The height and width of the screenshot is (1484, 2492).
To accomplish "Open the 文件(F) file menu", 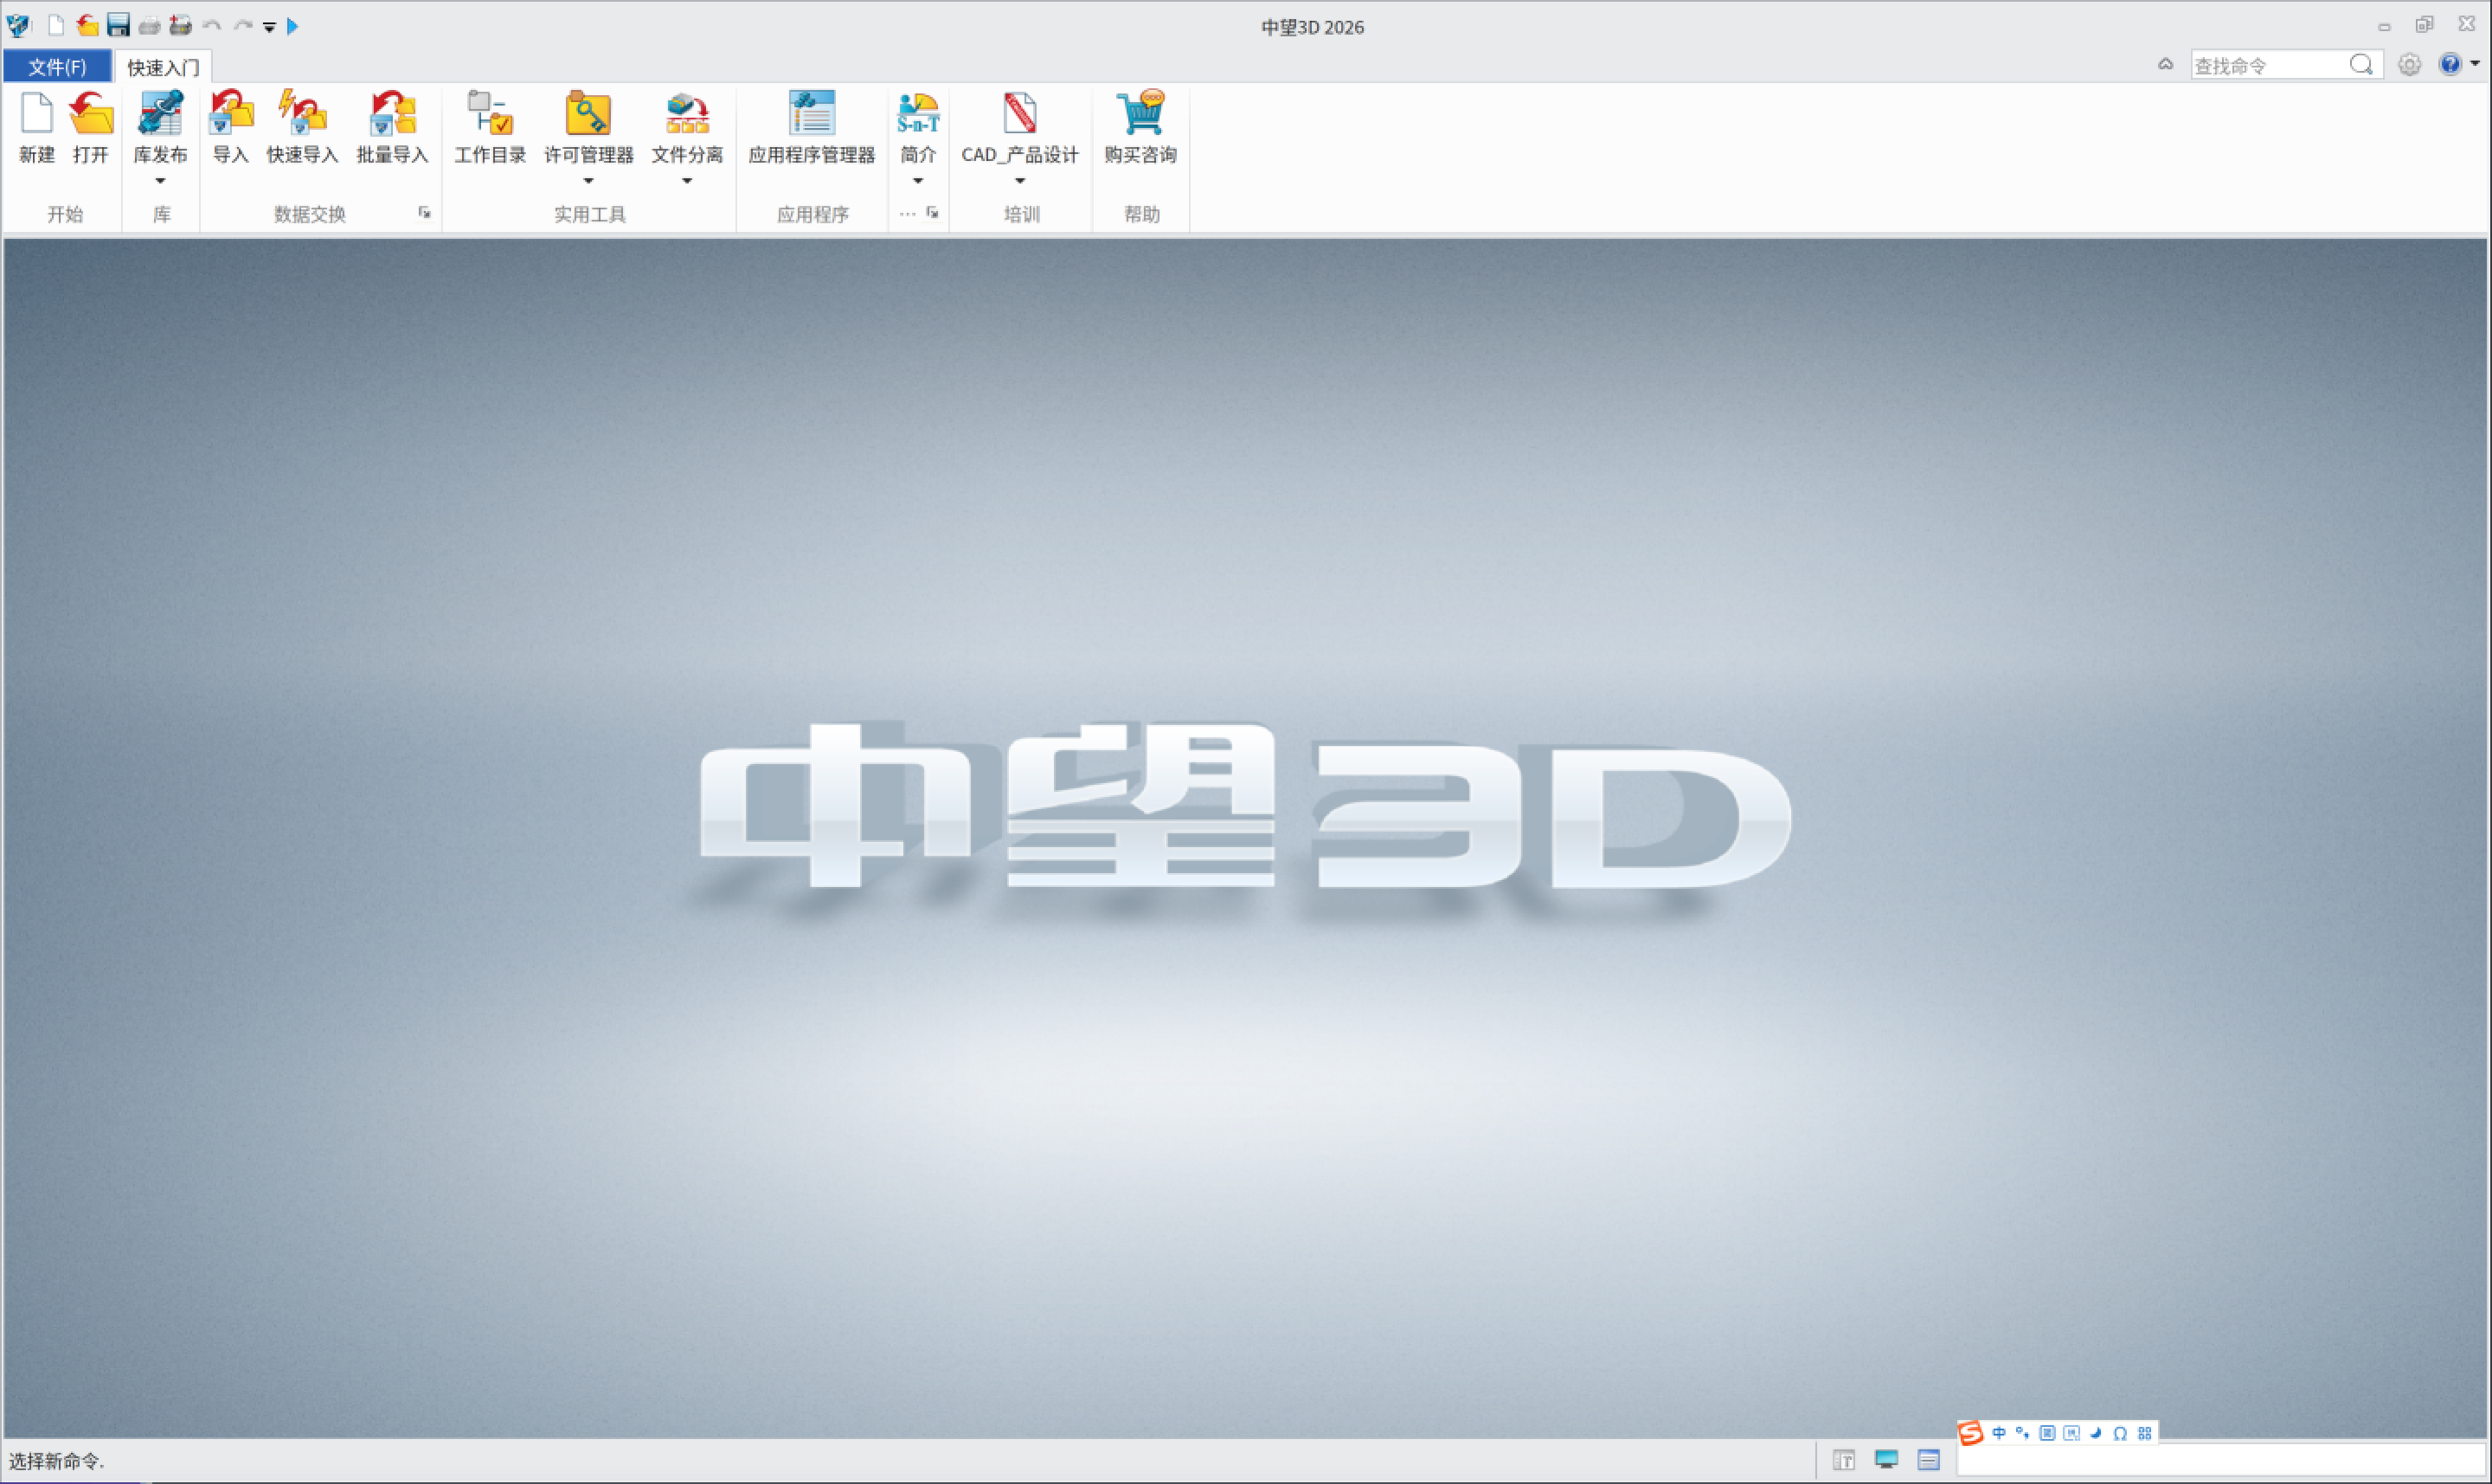I will click(57, 67).
